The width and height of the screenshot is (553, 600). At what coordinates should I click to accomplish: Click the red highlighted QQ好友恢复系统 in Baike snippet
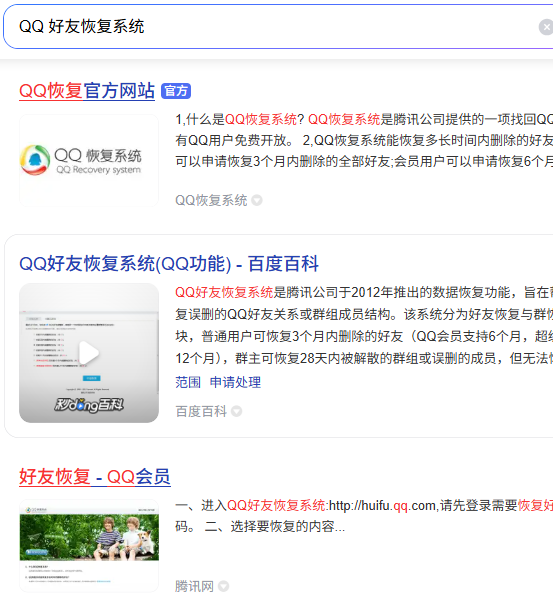click(224, 293)
